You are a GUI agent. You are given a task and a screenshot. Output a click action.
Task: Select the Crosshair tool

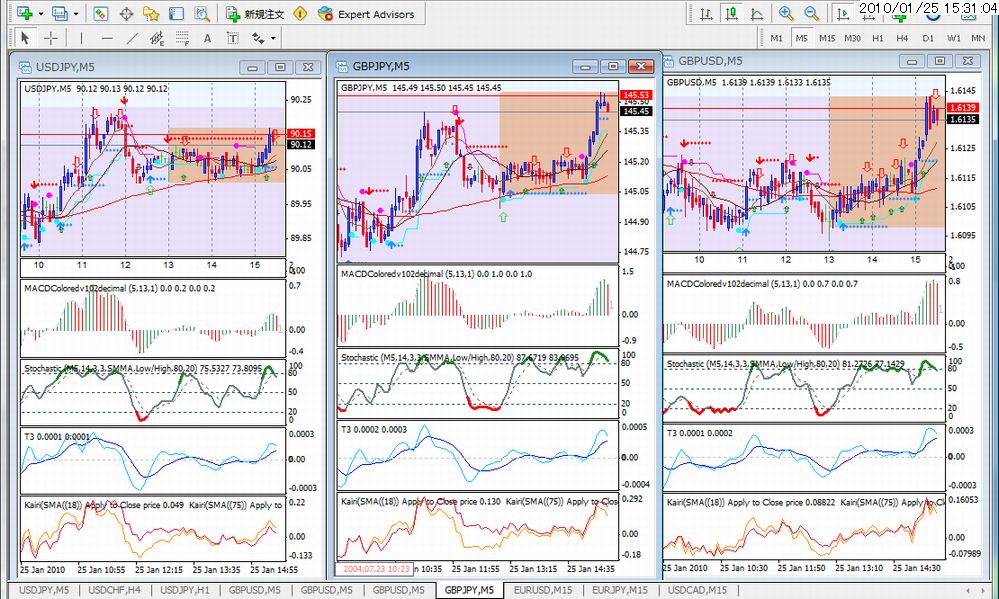(51, 38)
